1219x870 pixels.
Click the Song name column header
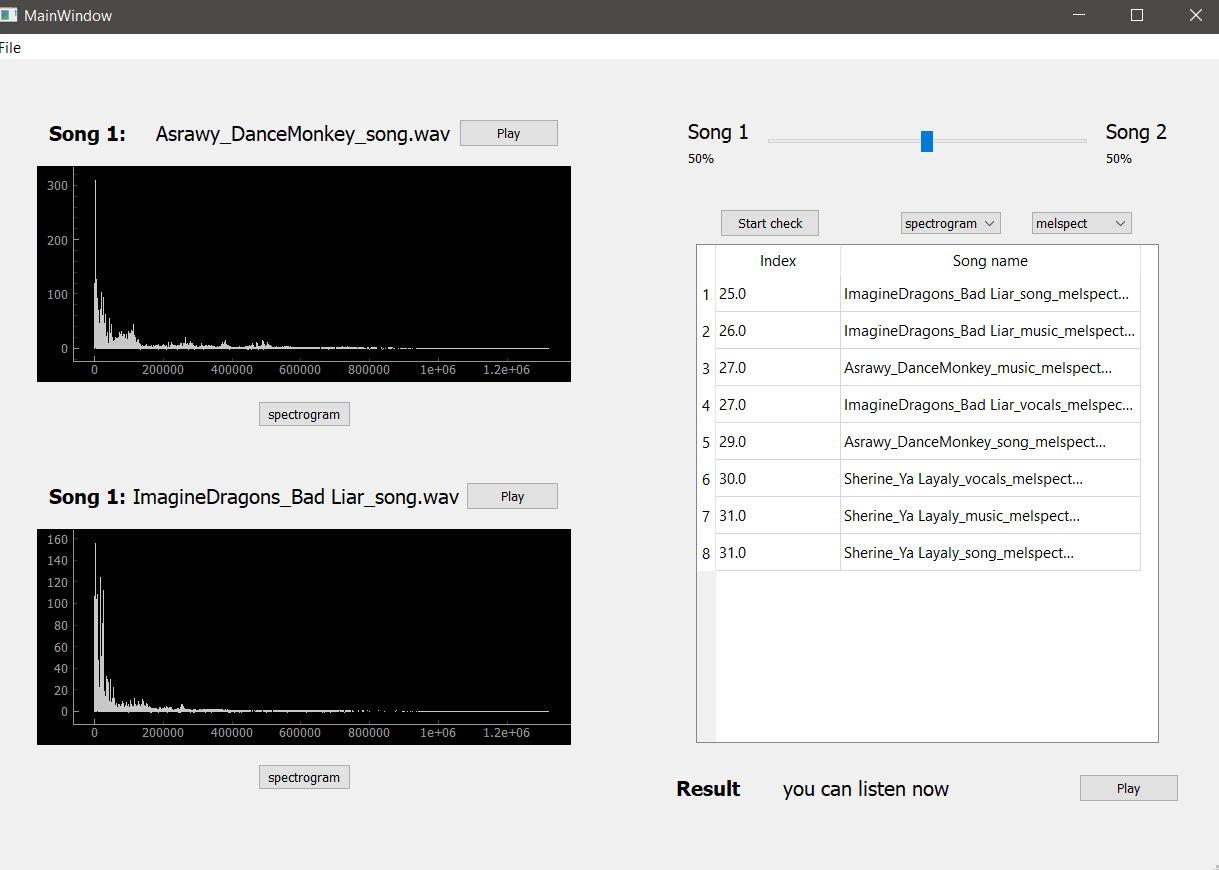[990, 260]
